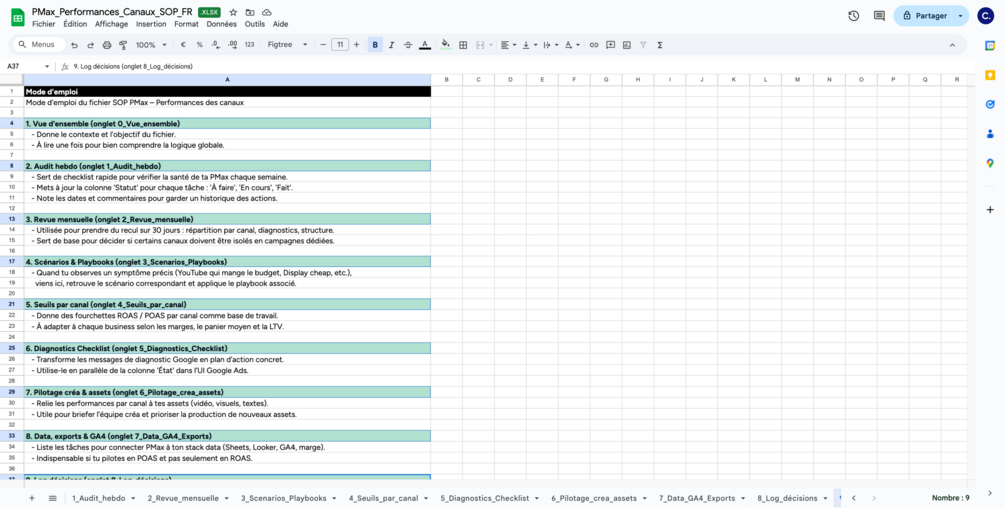The width and height of the screenshot is (1005, 508).
Task: Move document to folder icon
Action: 250,12
